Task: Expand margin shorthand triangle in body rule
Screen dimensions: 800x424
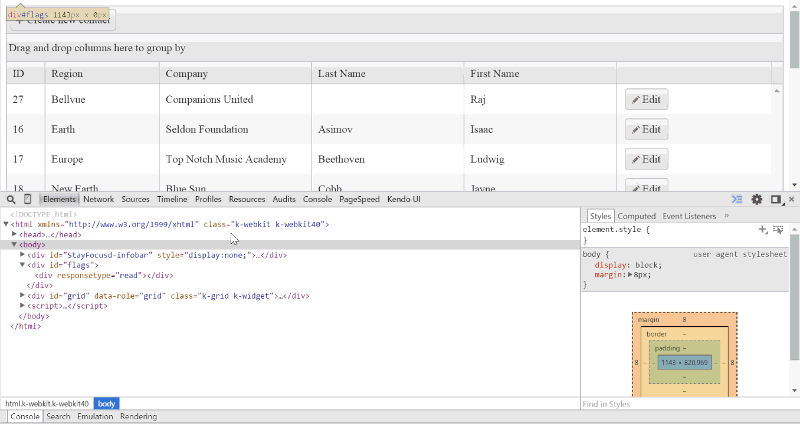Action: coord(630,275)
